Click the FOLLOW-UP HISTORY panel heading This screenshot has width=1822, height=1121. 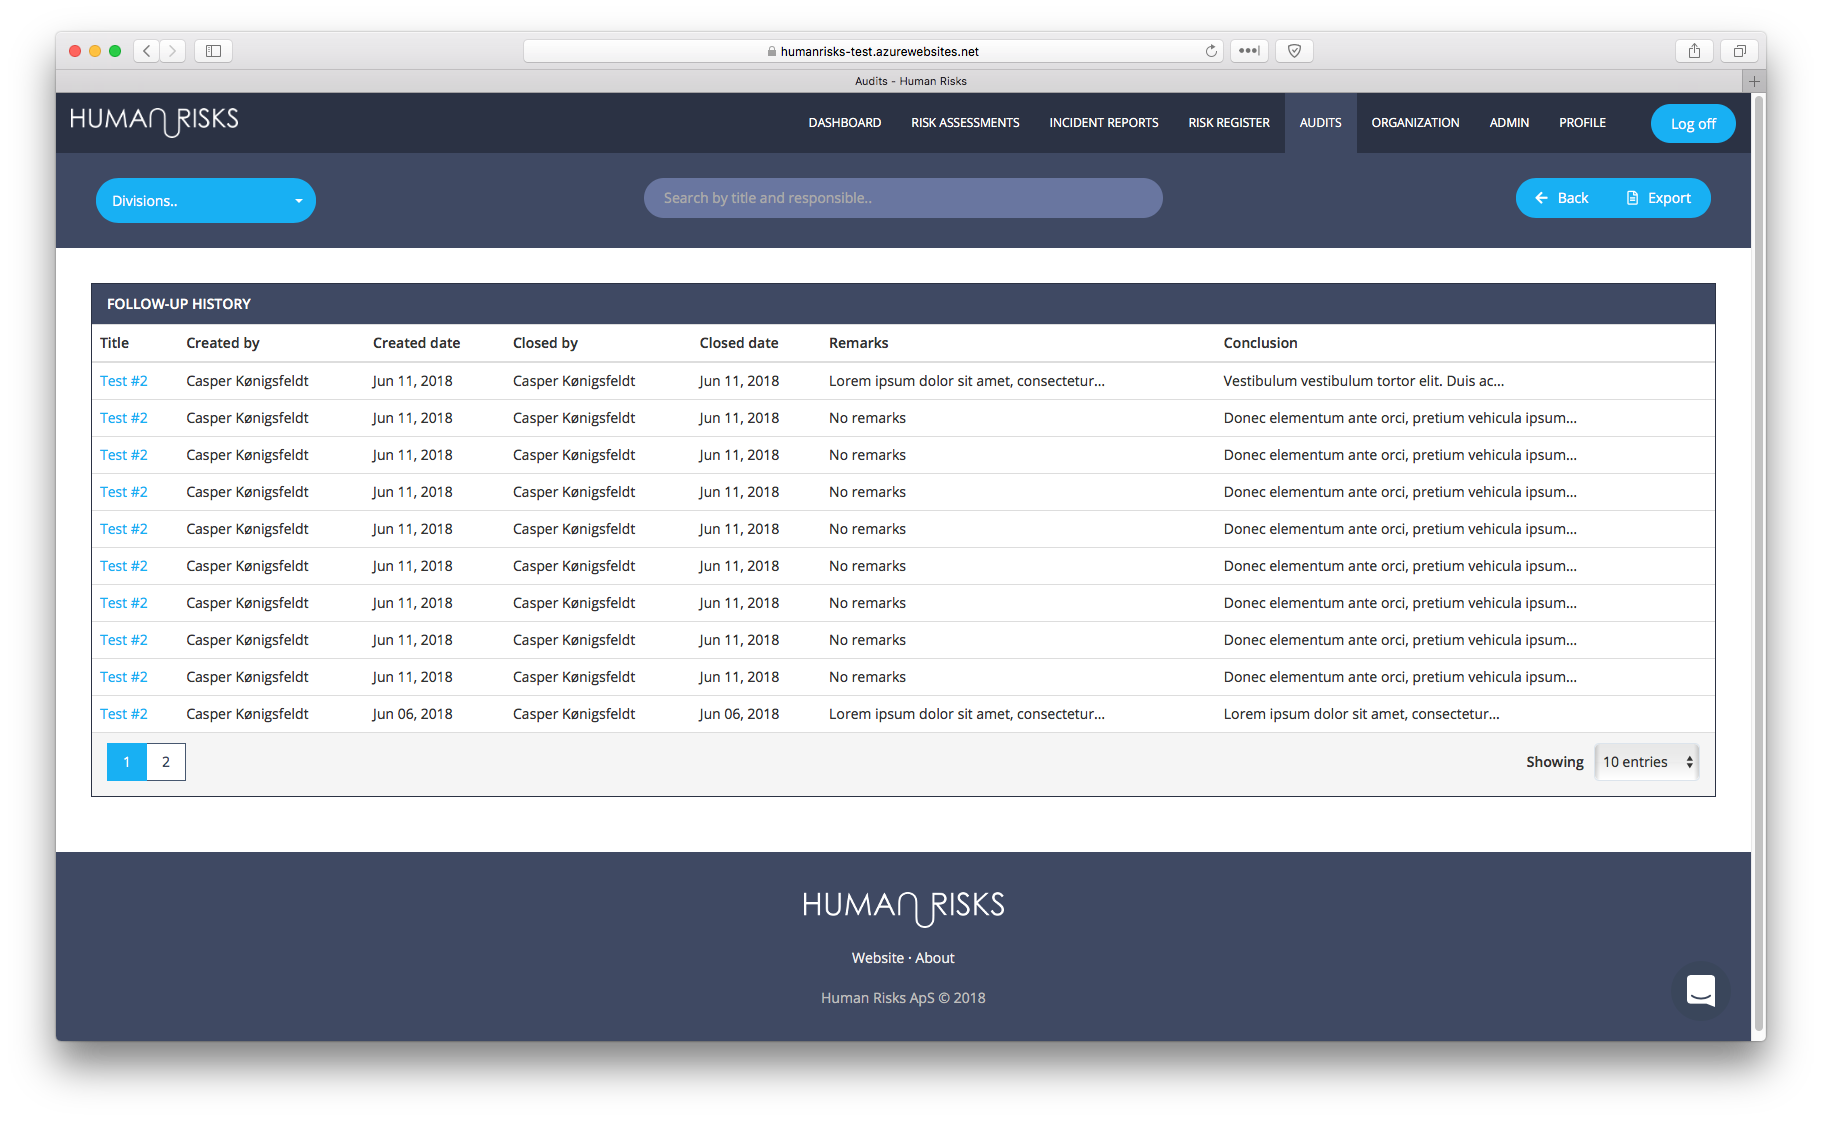(179, 304)
